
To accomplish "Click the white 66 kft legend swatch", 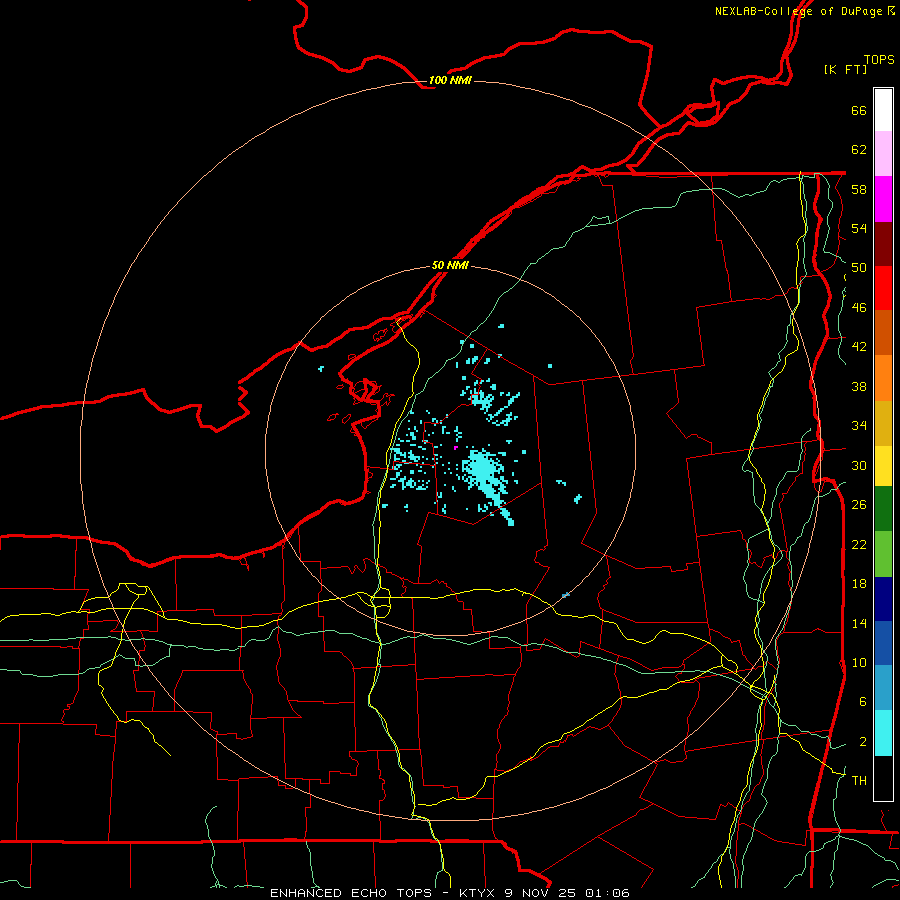I will (x=883, y=110).
